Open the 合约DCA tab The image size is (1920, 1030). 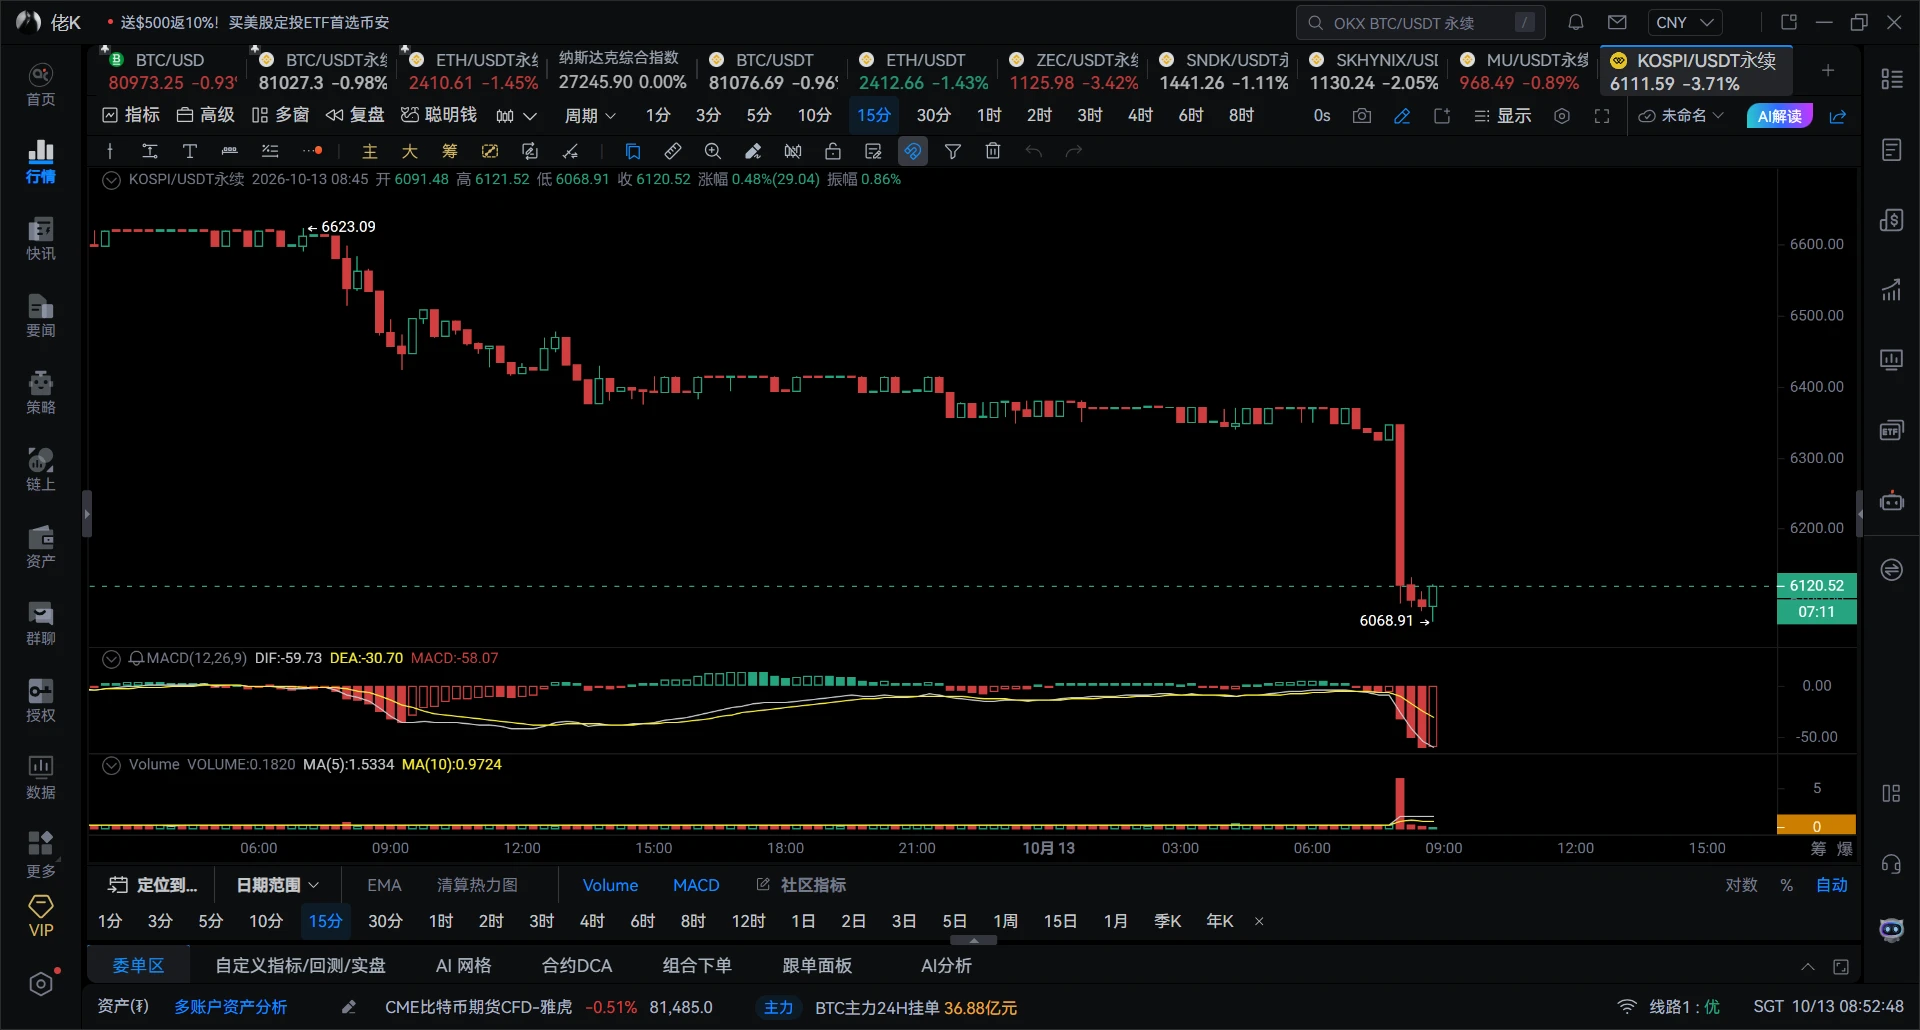click(x=577, y=966)
